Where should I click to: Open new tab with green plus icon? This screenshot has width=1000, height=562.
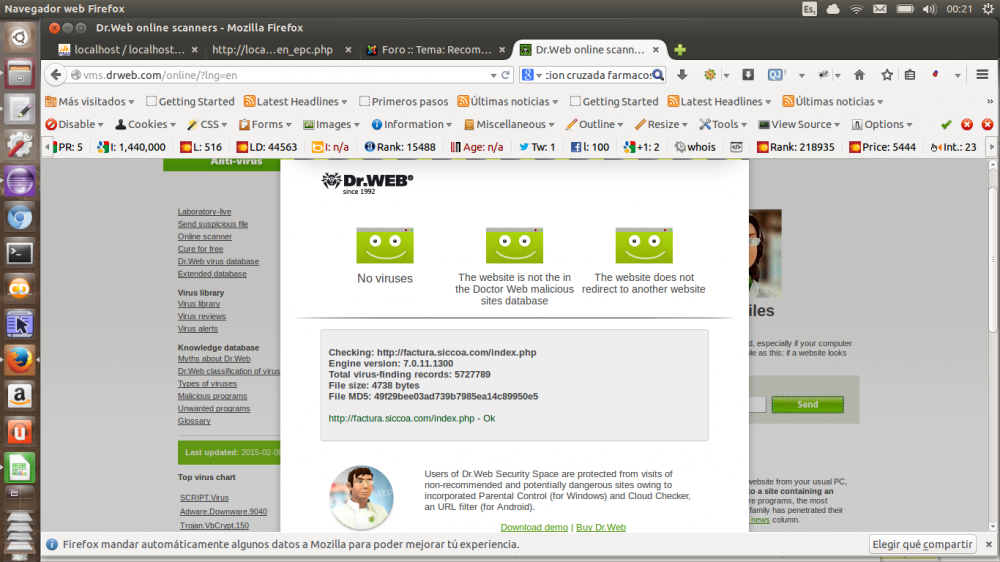click(680, 50)
